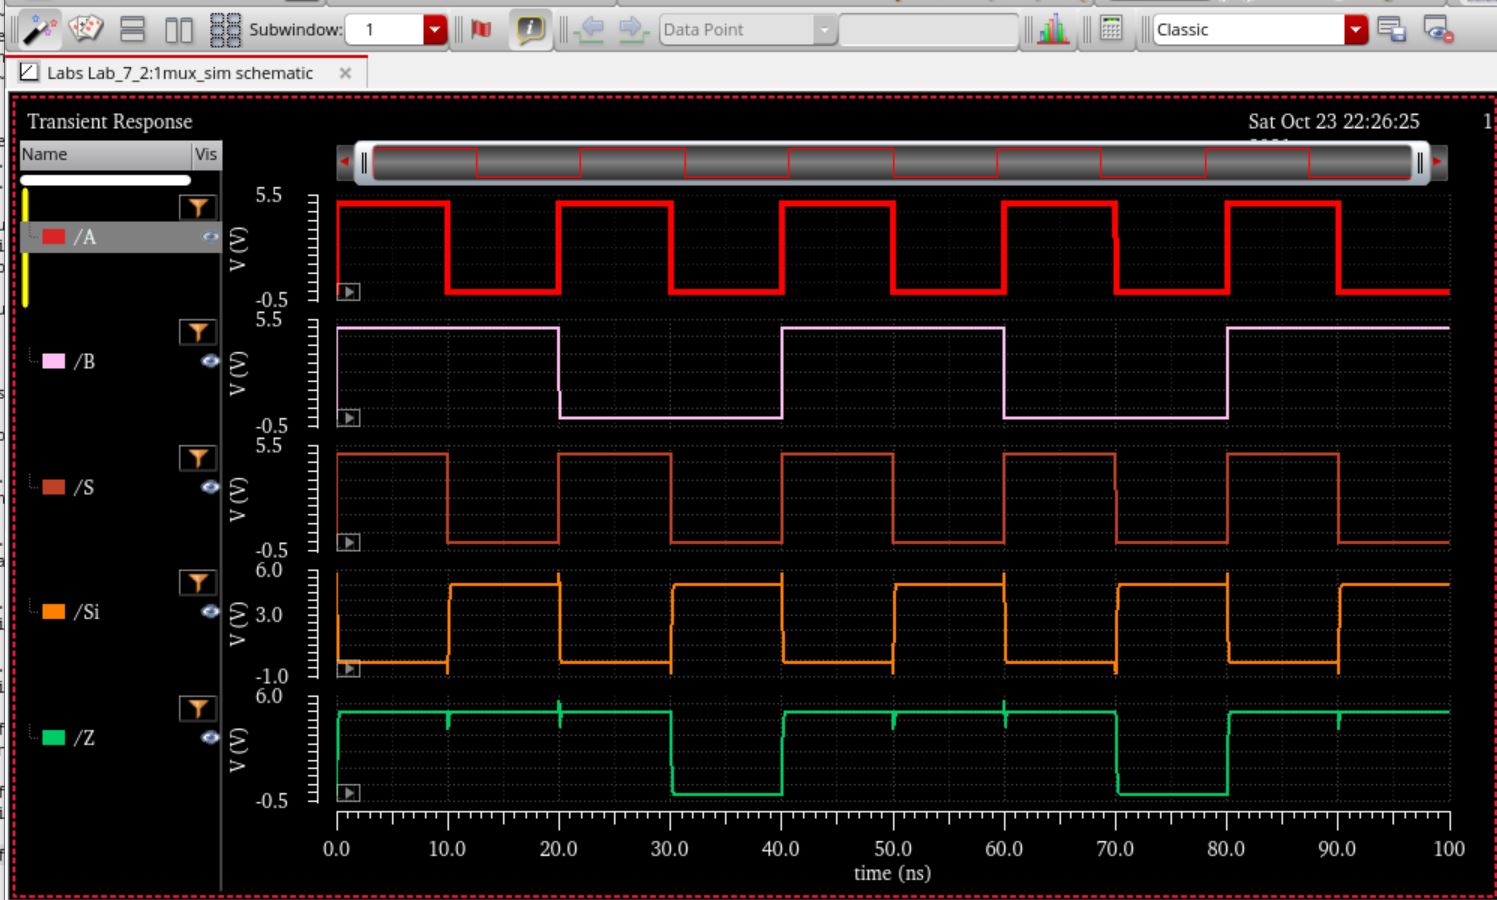Viewport: 1497px width, 900px height.
Task: Open the Subwindow number dropdown
Action: (434, 30)
